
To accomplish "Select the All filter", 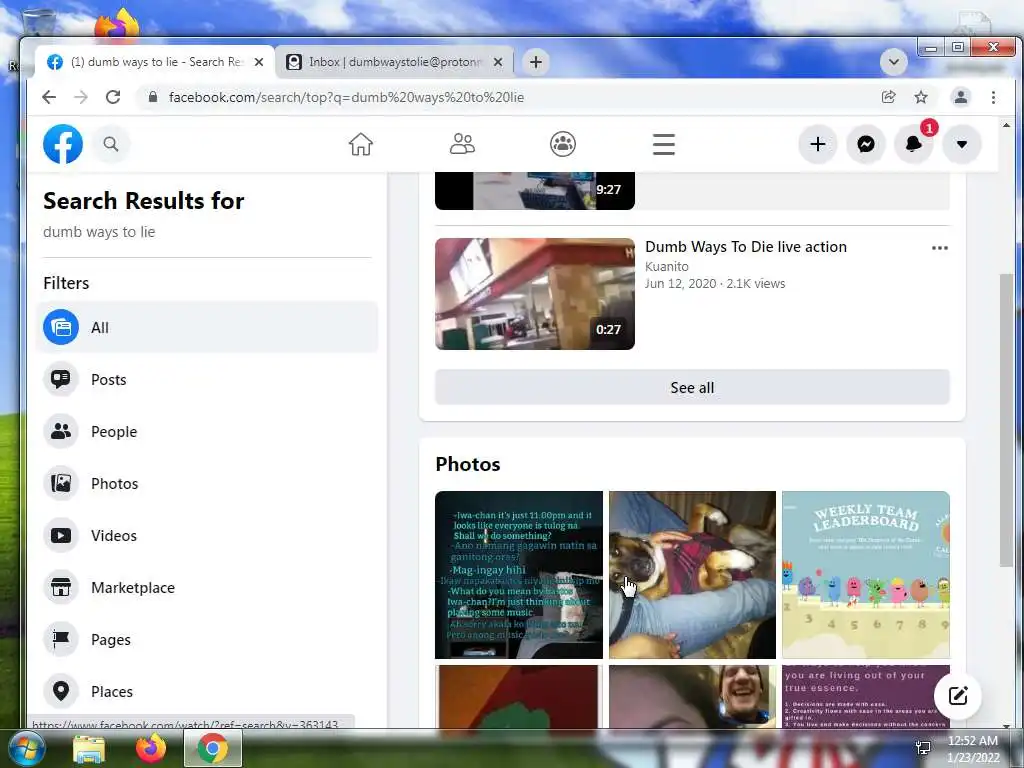I will coord(207,327).
